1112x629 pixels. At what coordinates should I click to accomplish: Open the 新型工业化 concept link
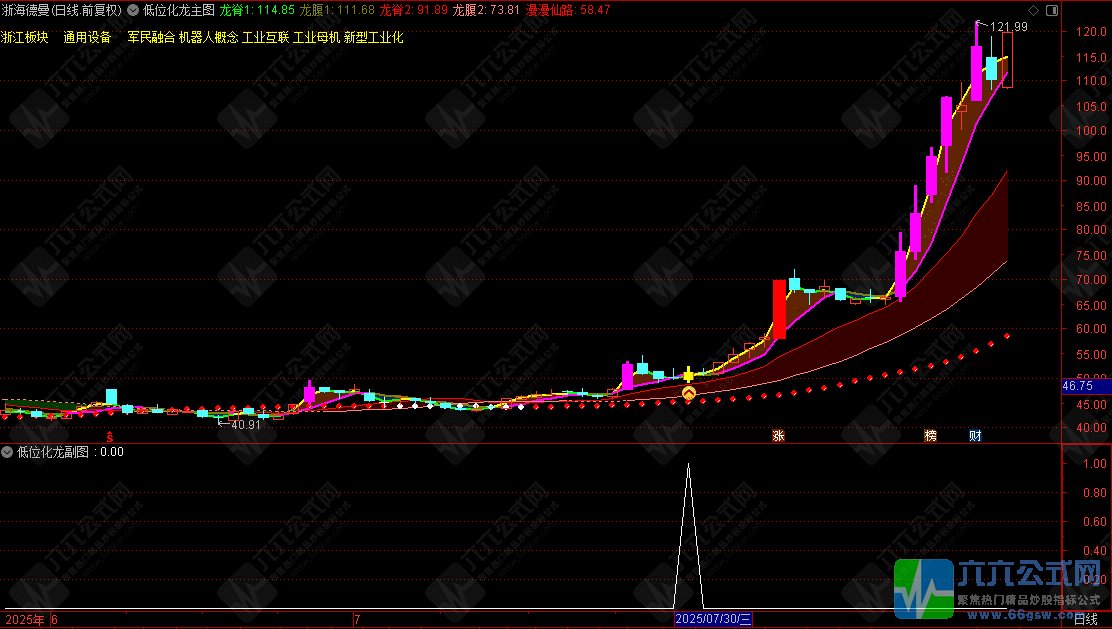[x=374, y=37]
